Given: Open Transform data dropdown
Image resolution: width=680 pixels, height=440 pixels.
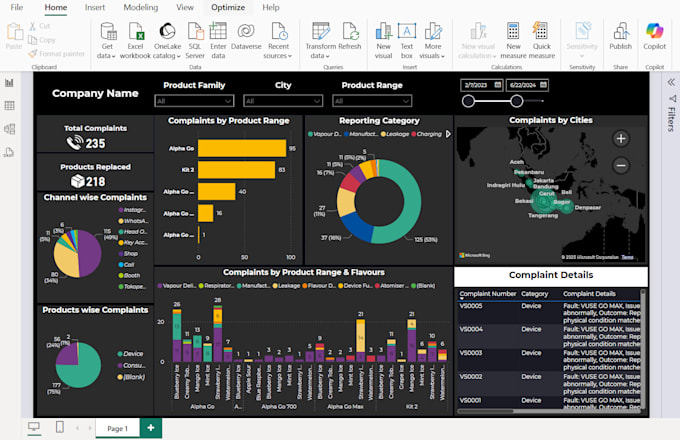Looking at the screenshot, I should tap(320, 41).
